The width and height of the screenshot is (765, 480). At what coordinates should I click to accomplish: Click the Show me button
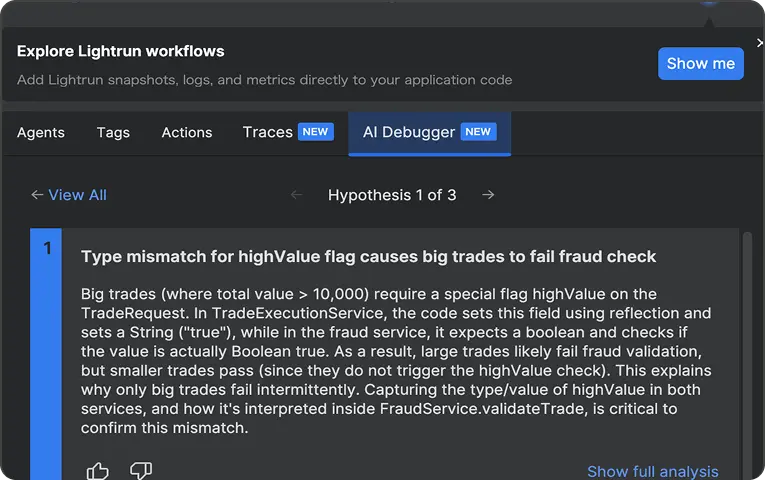pos(701,63)
